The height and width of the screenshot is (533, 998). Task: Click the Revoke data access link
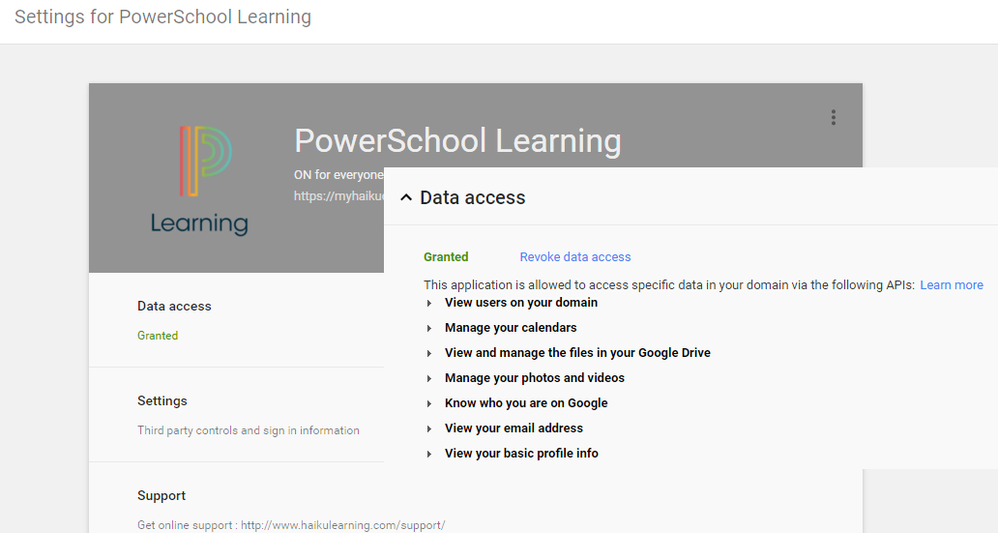[x=575, y=257]
